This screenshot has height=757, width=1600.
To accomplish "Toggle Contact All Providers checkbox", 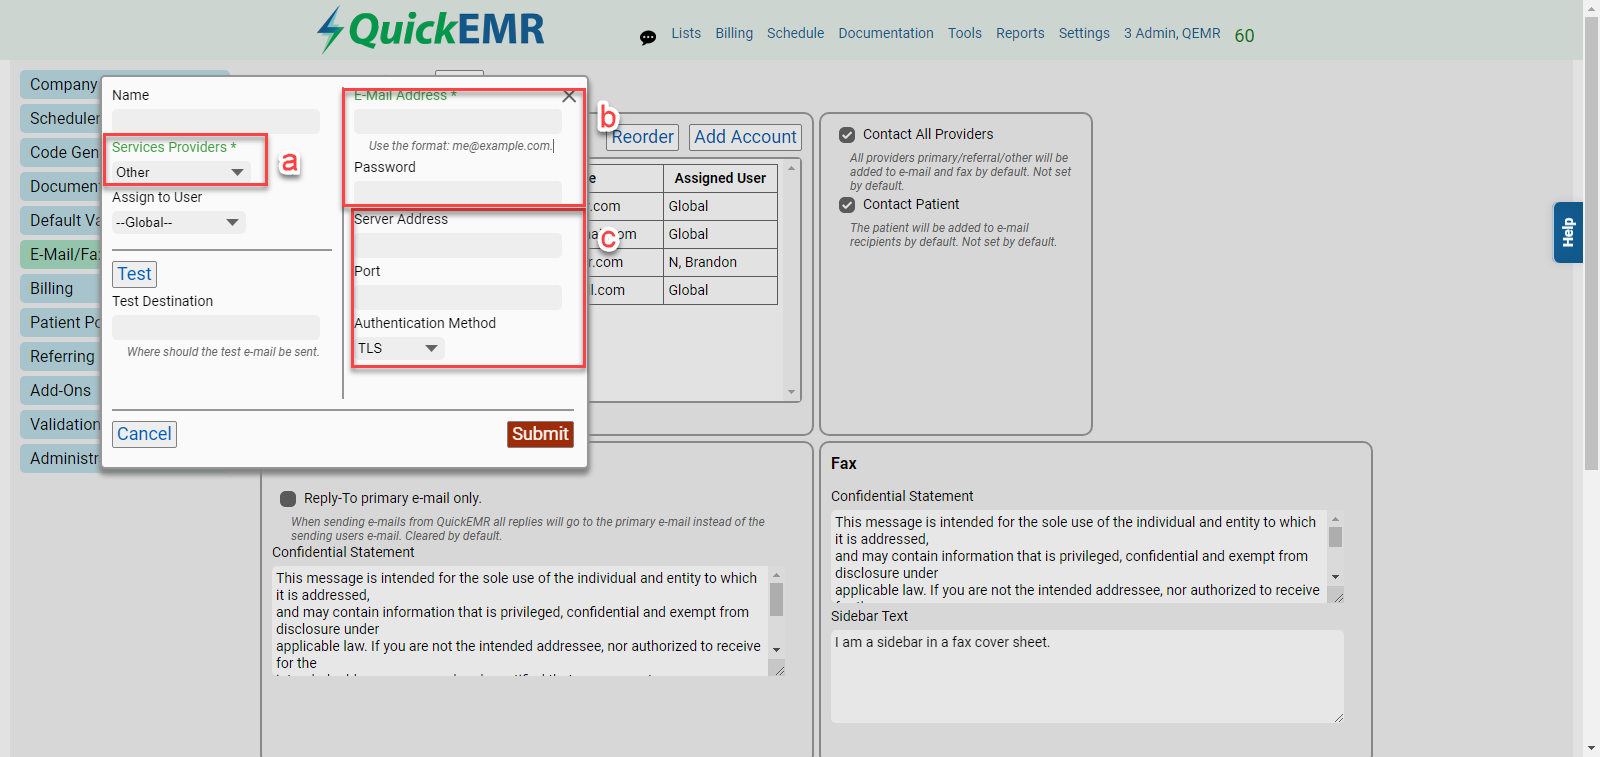I will click(x=847, y=135).
